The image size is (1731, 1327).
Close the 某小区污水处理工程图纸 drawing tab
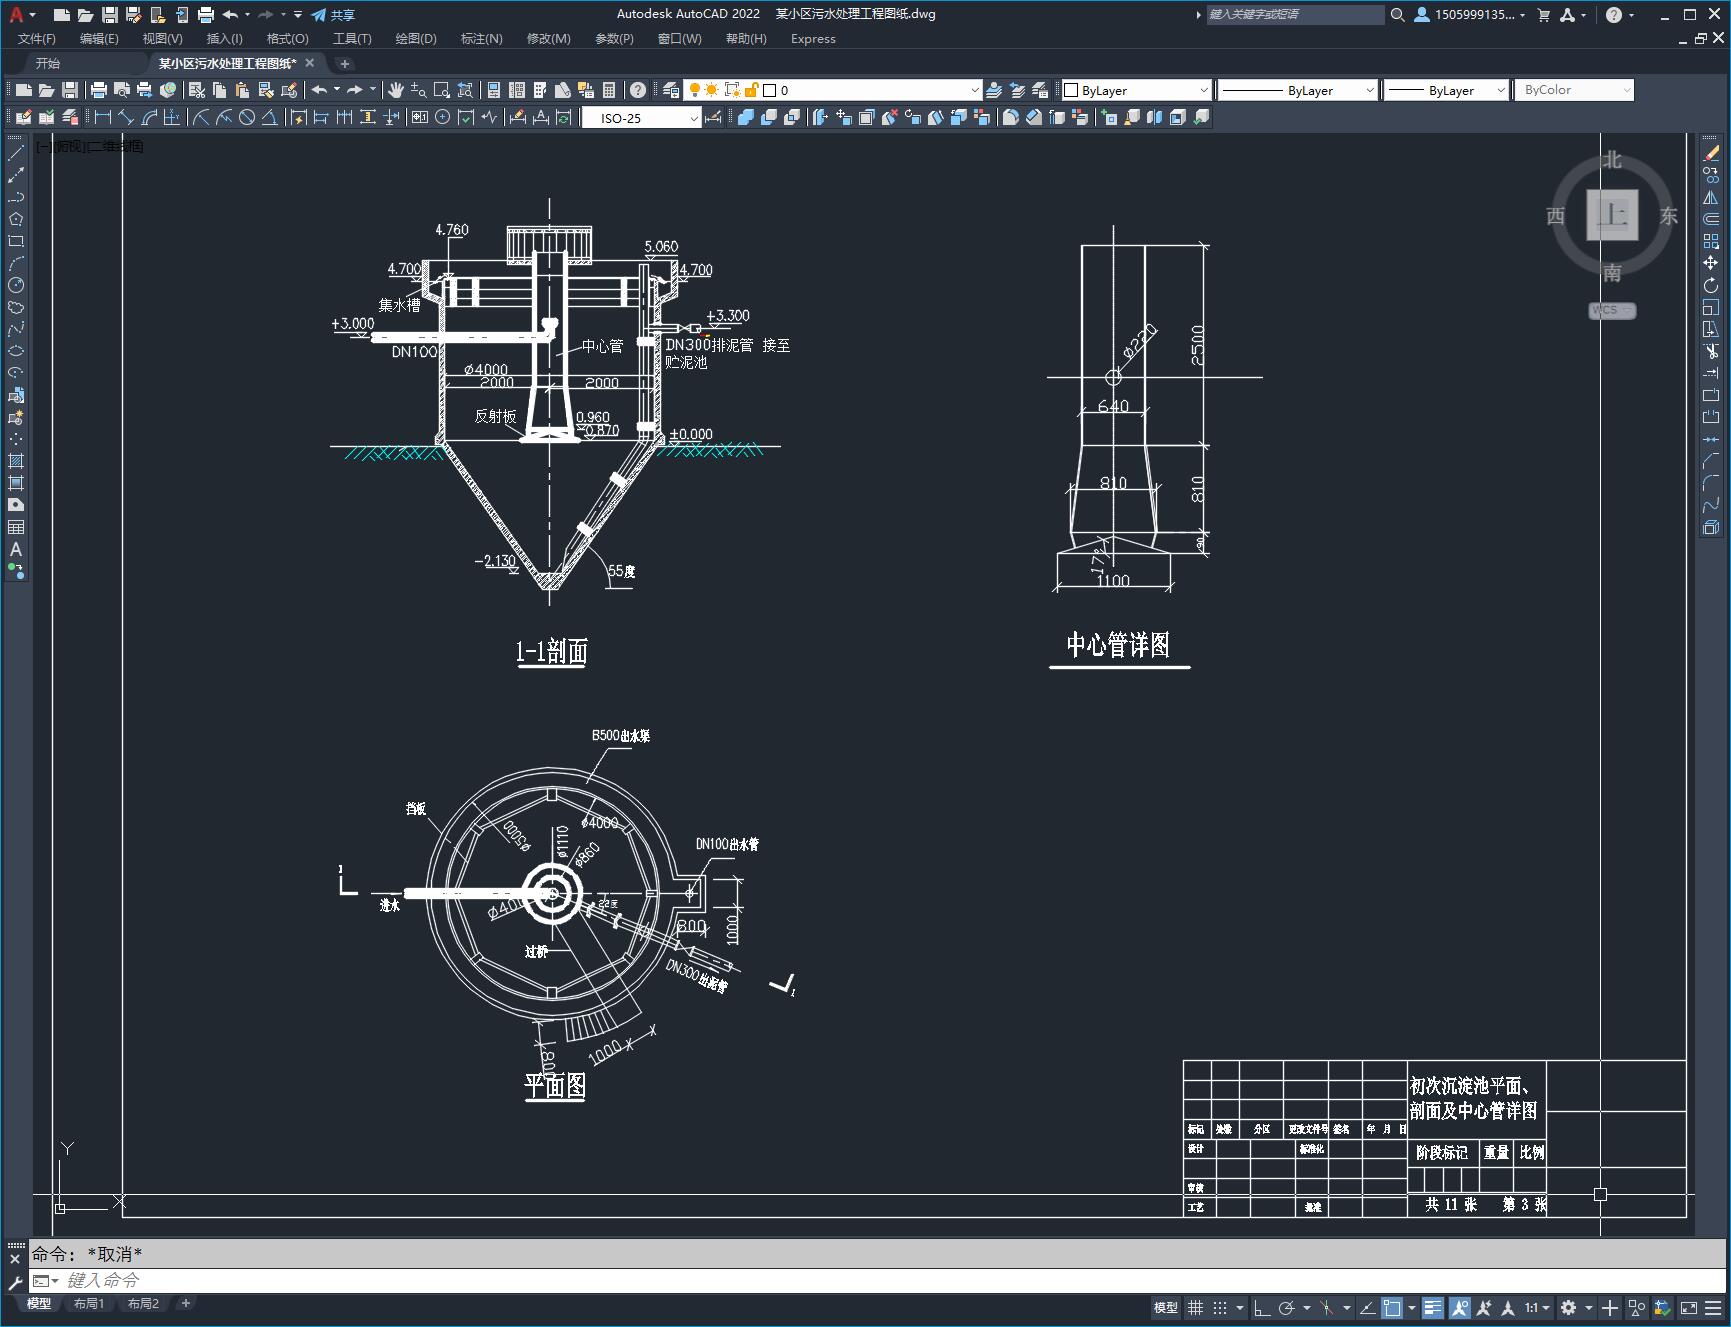coord(310,63)
